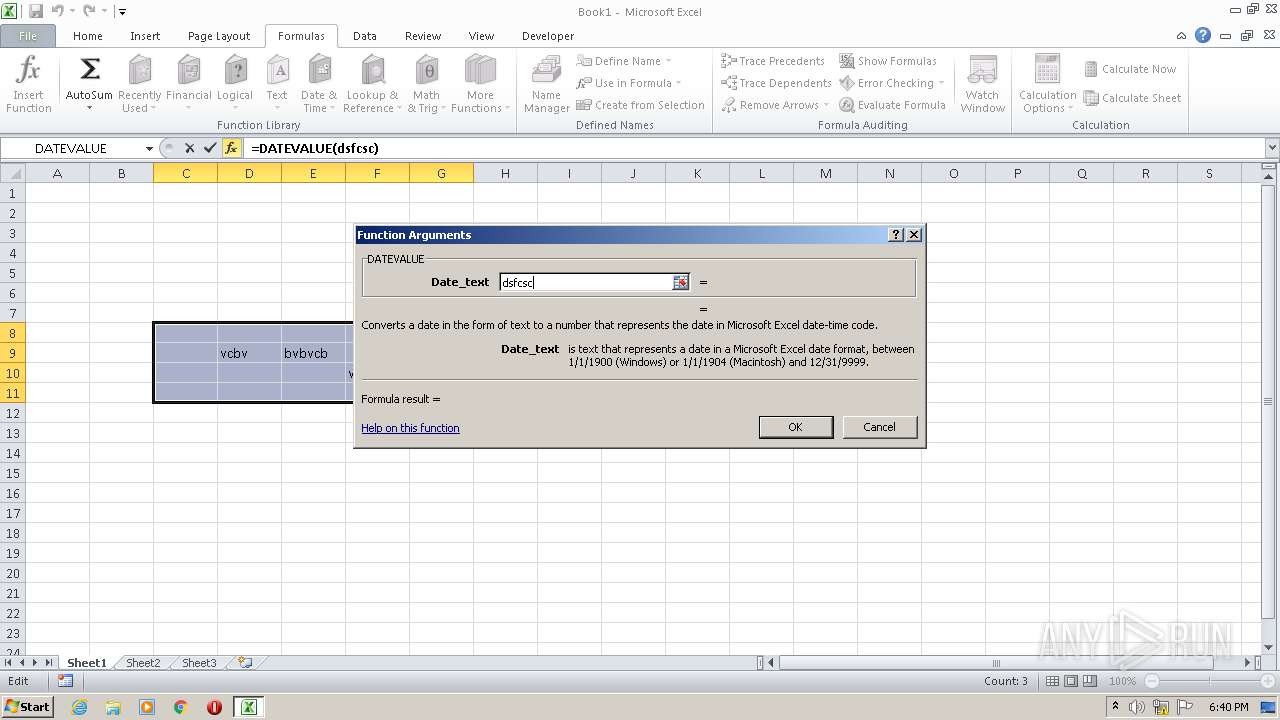
Task: Cancel the formula bar entry
Action: click(189, 148)
